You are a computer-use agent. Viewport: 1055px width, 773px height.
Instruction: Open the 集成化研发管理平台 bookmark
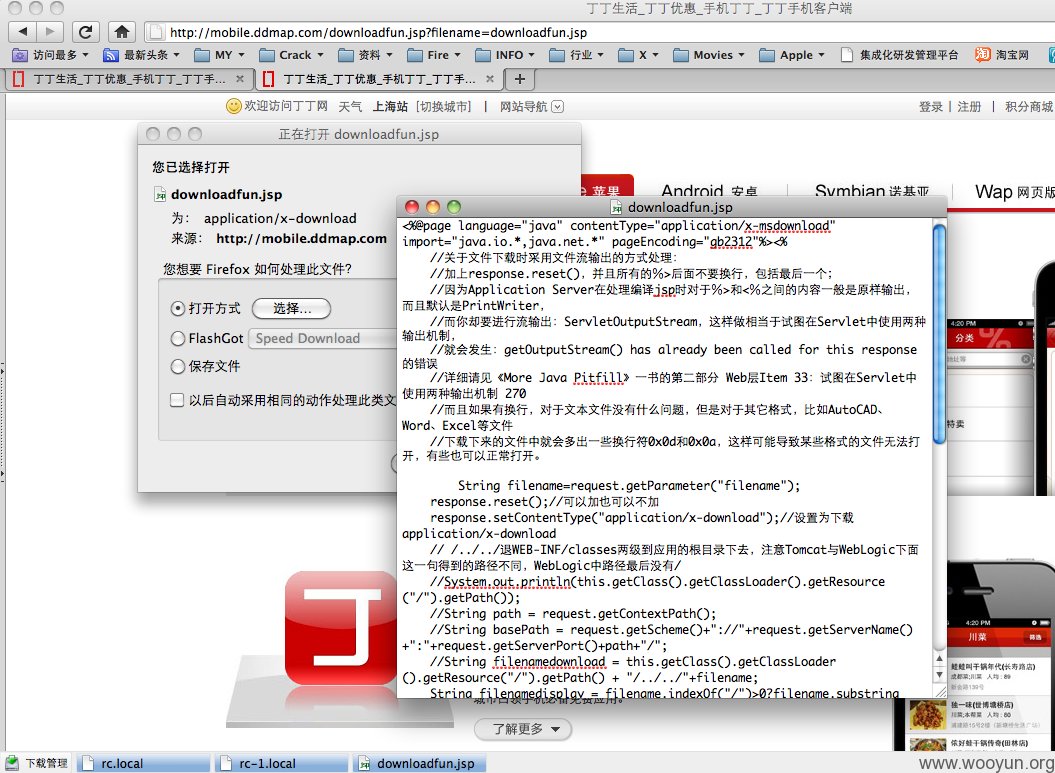pos(900,55)
